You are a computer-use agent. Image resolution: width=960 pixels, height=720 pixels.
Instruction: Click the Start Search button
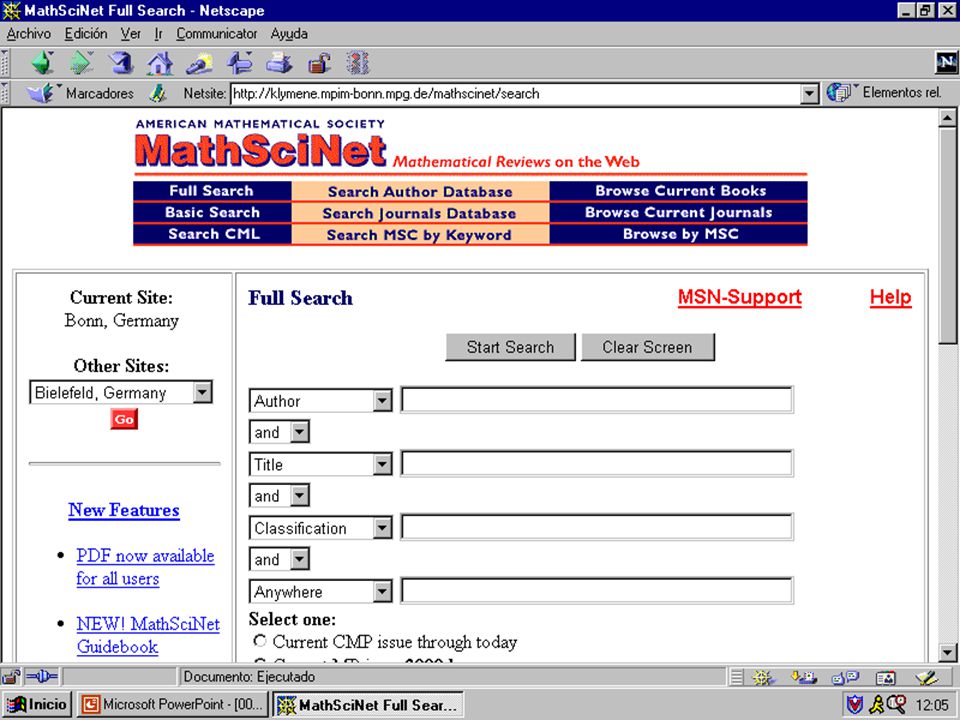click(510, 347)
